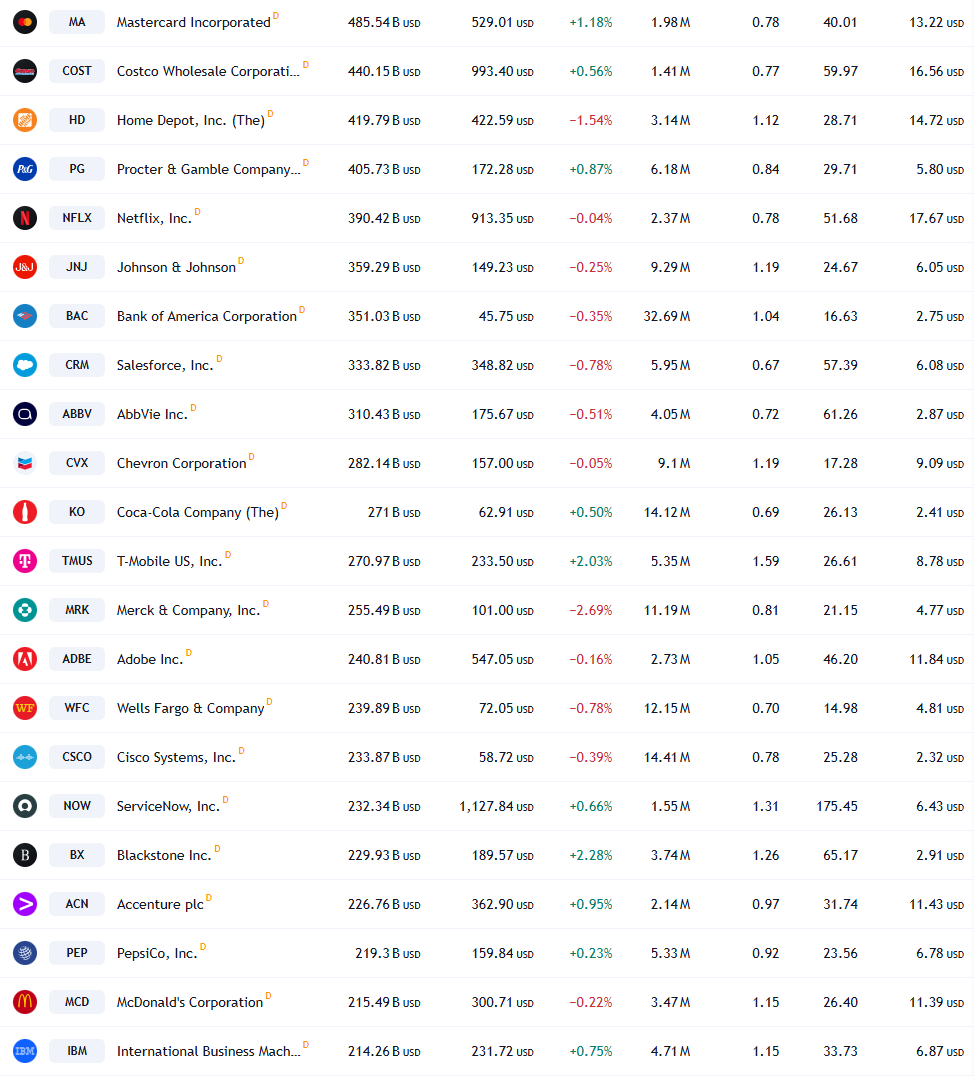Click ServiceNow P/E value 175.45
The width and height of the screenshot is (974, 1076).
click(837, 806)
